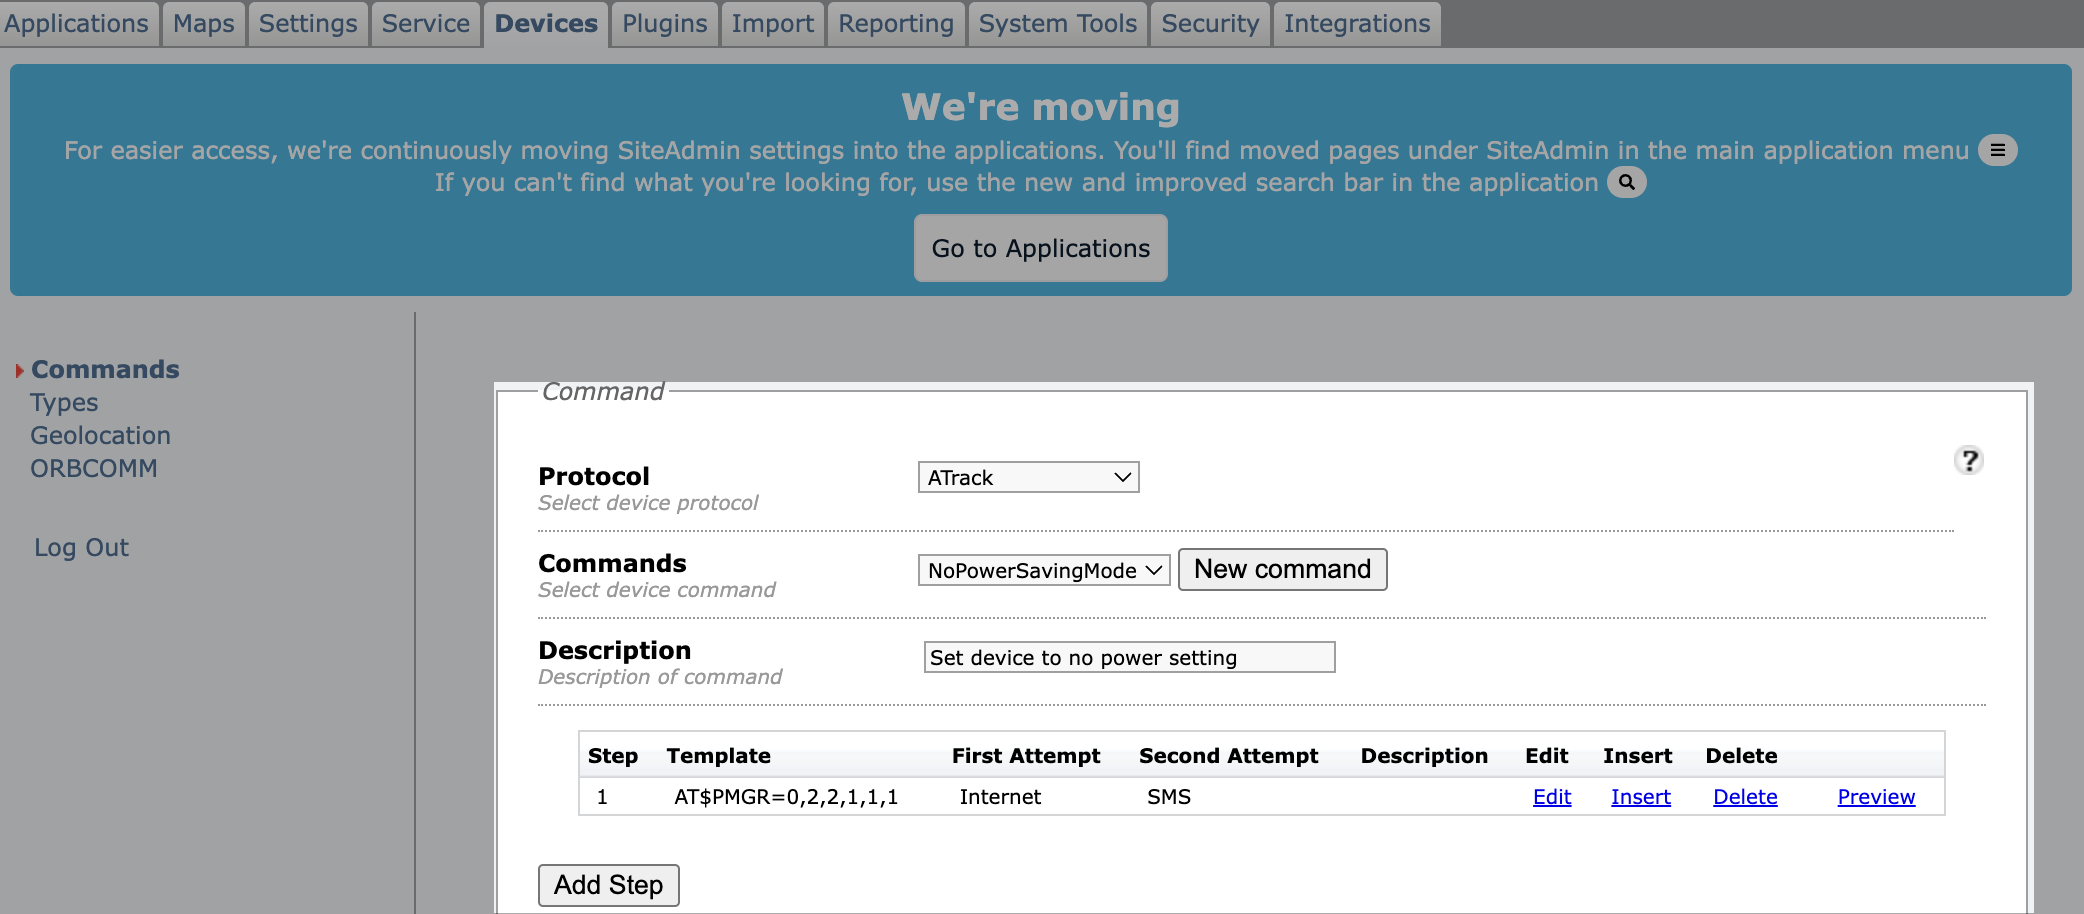Click the Delete link for step 1
Image resolution: width=2084 pixels, height=914 pixels.
pos(1745,797)
